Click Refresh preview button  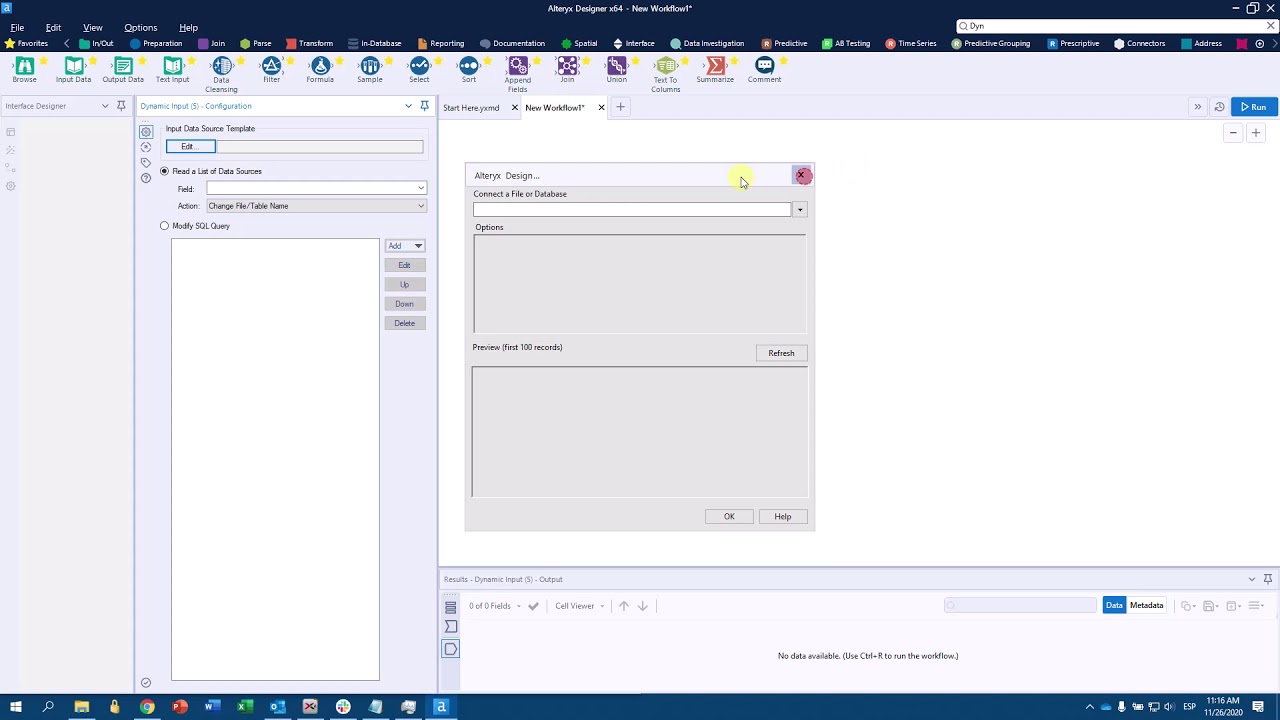(782, 353)
